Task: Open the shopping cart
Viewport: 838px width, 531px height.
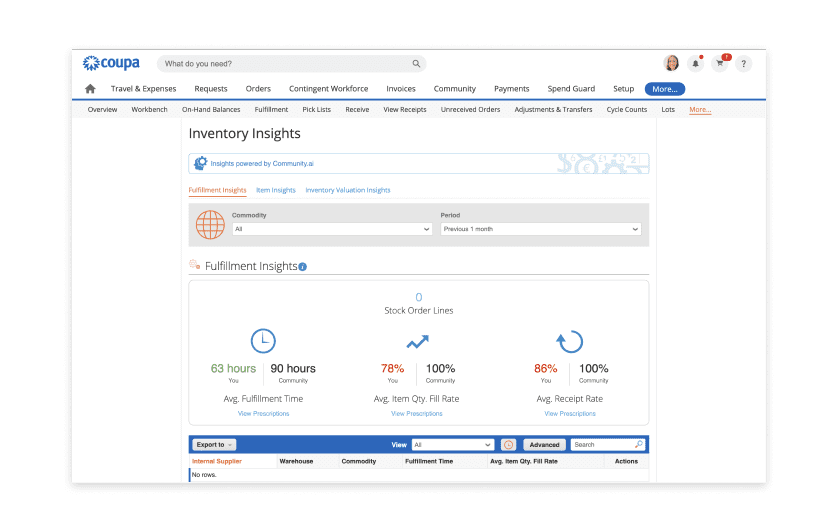Action: [720, 64]
